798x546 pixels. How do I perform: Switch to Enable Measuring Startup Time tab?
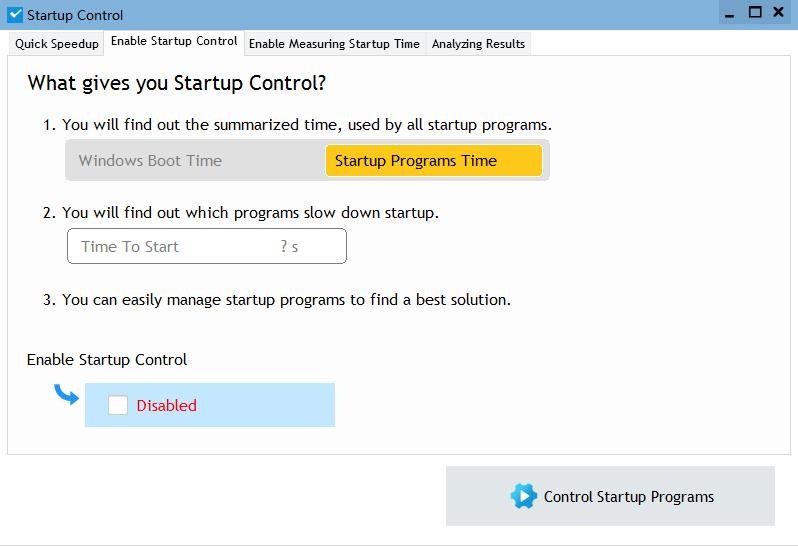(x=334, y=44)
